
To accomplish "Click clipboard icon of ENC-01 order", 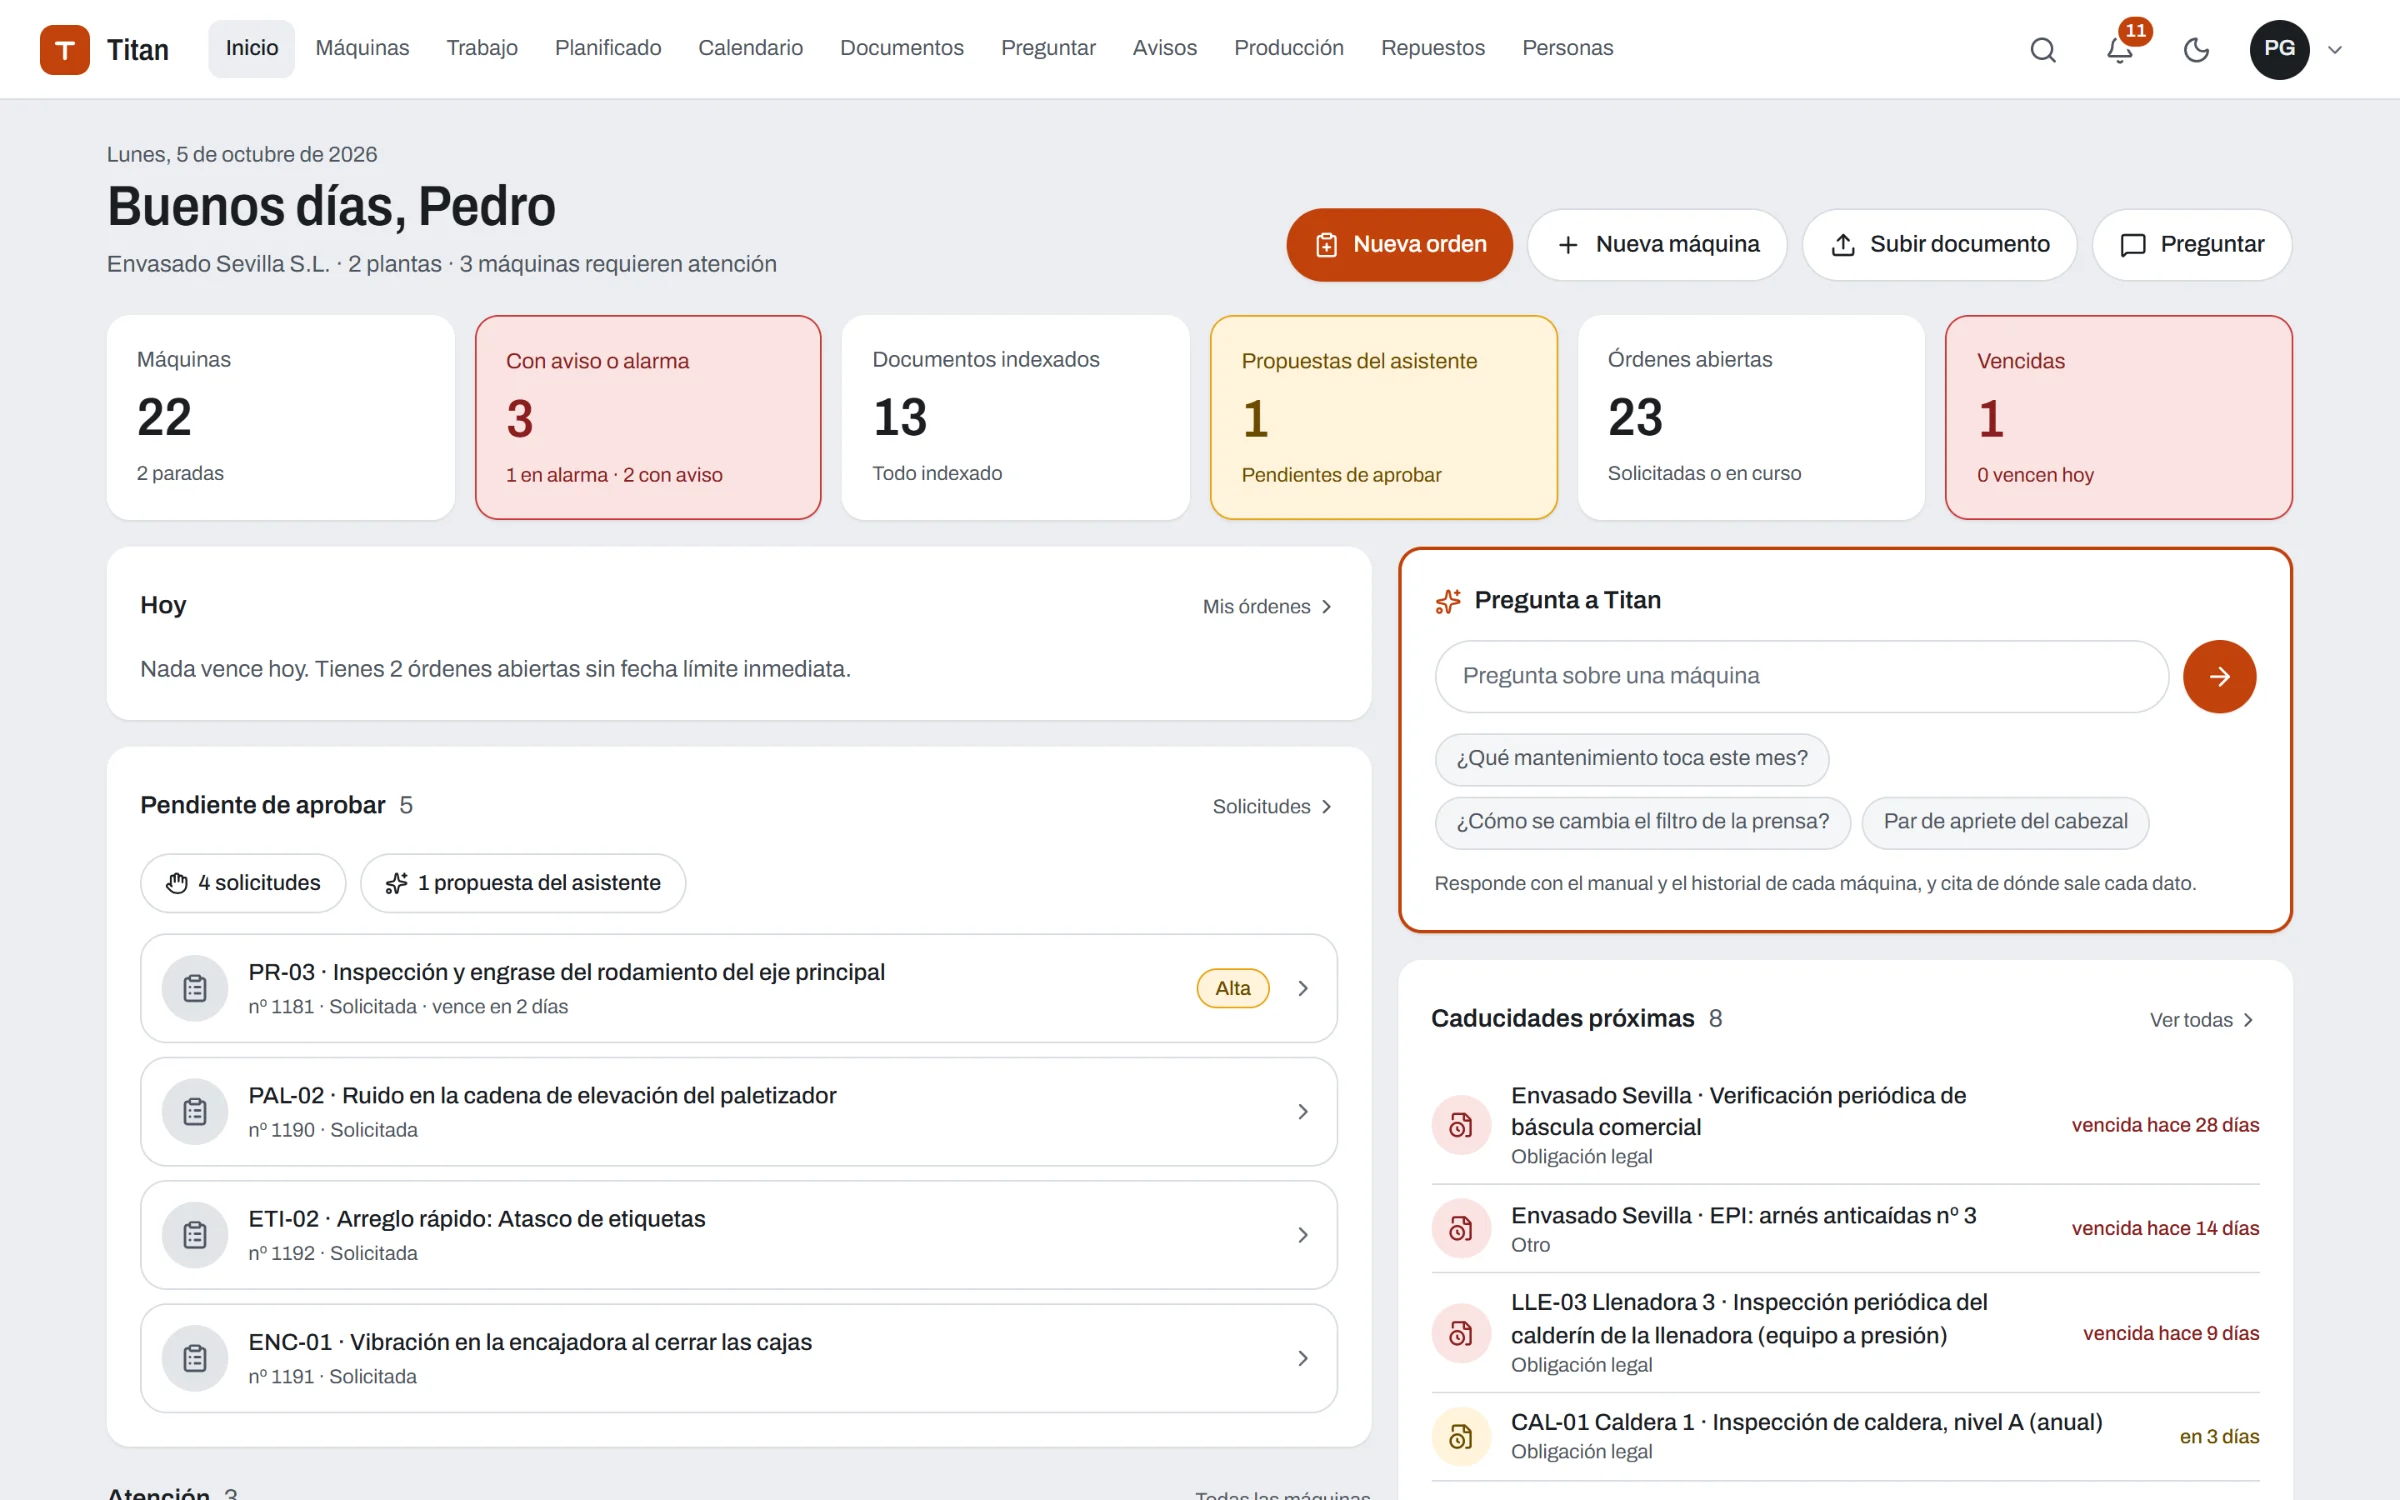I will 195,1358.
